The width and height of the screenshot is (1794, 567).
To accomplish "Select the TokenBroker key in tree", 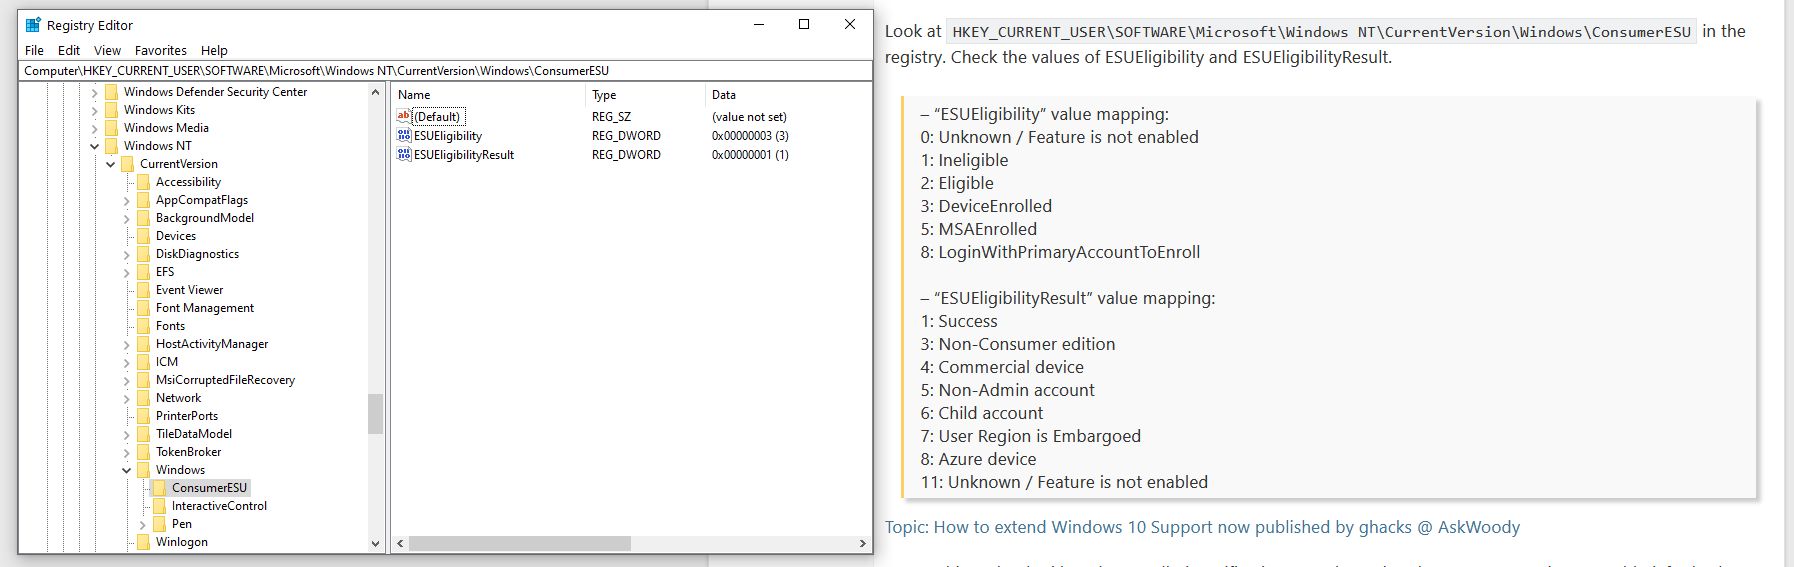I will pos(188,452).
